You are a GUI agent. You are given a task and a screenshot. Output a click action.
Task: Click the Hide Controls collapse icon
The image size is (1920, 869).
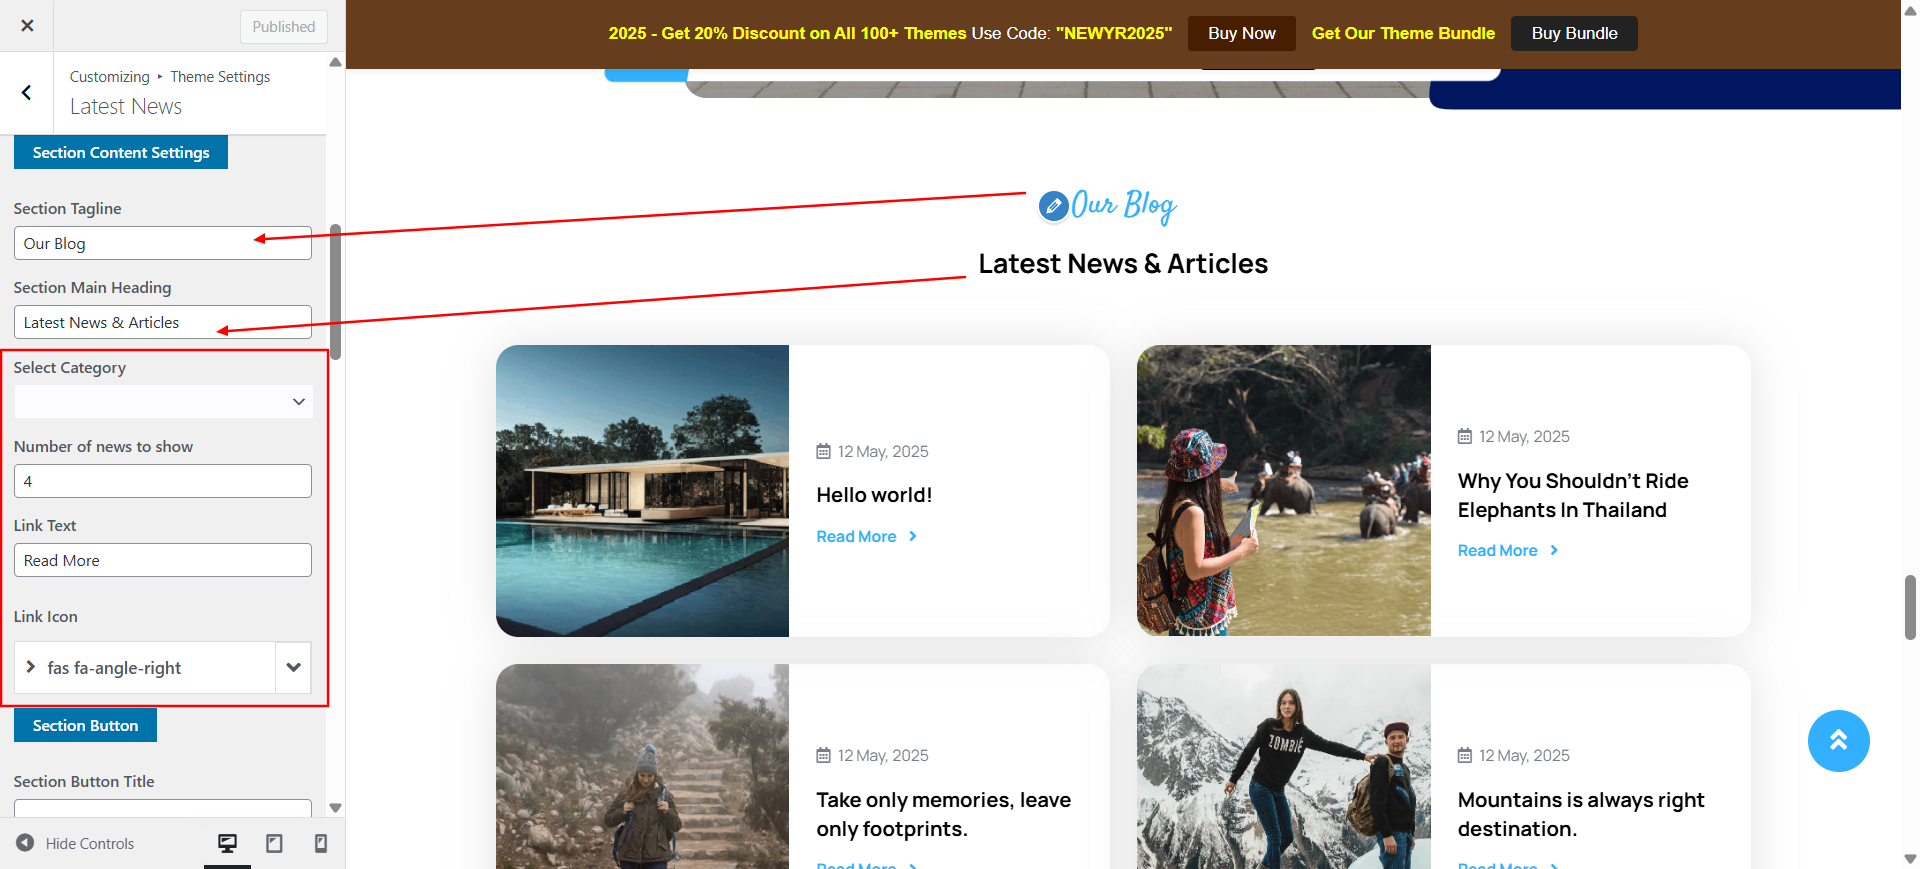[25, 843]
